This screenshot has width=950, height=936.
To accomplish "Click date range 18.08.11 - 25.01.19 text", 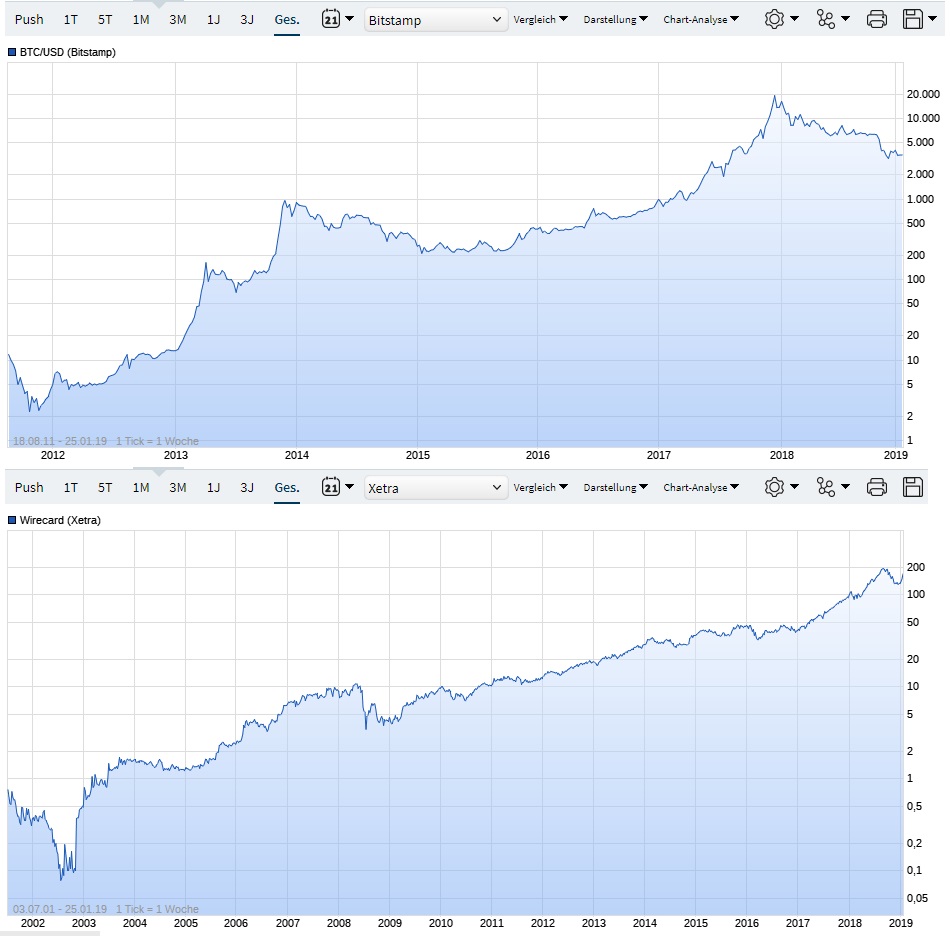I will click(x=59, y=441).
